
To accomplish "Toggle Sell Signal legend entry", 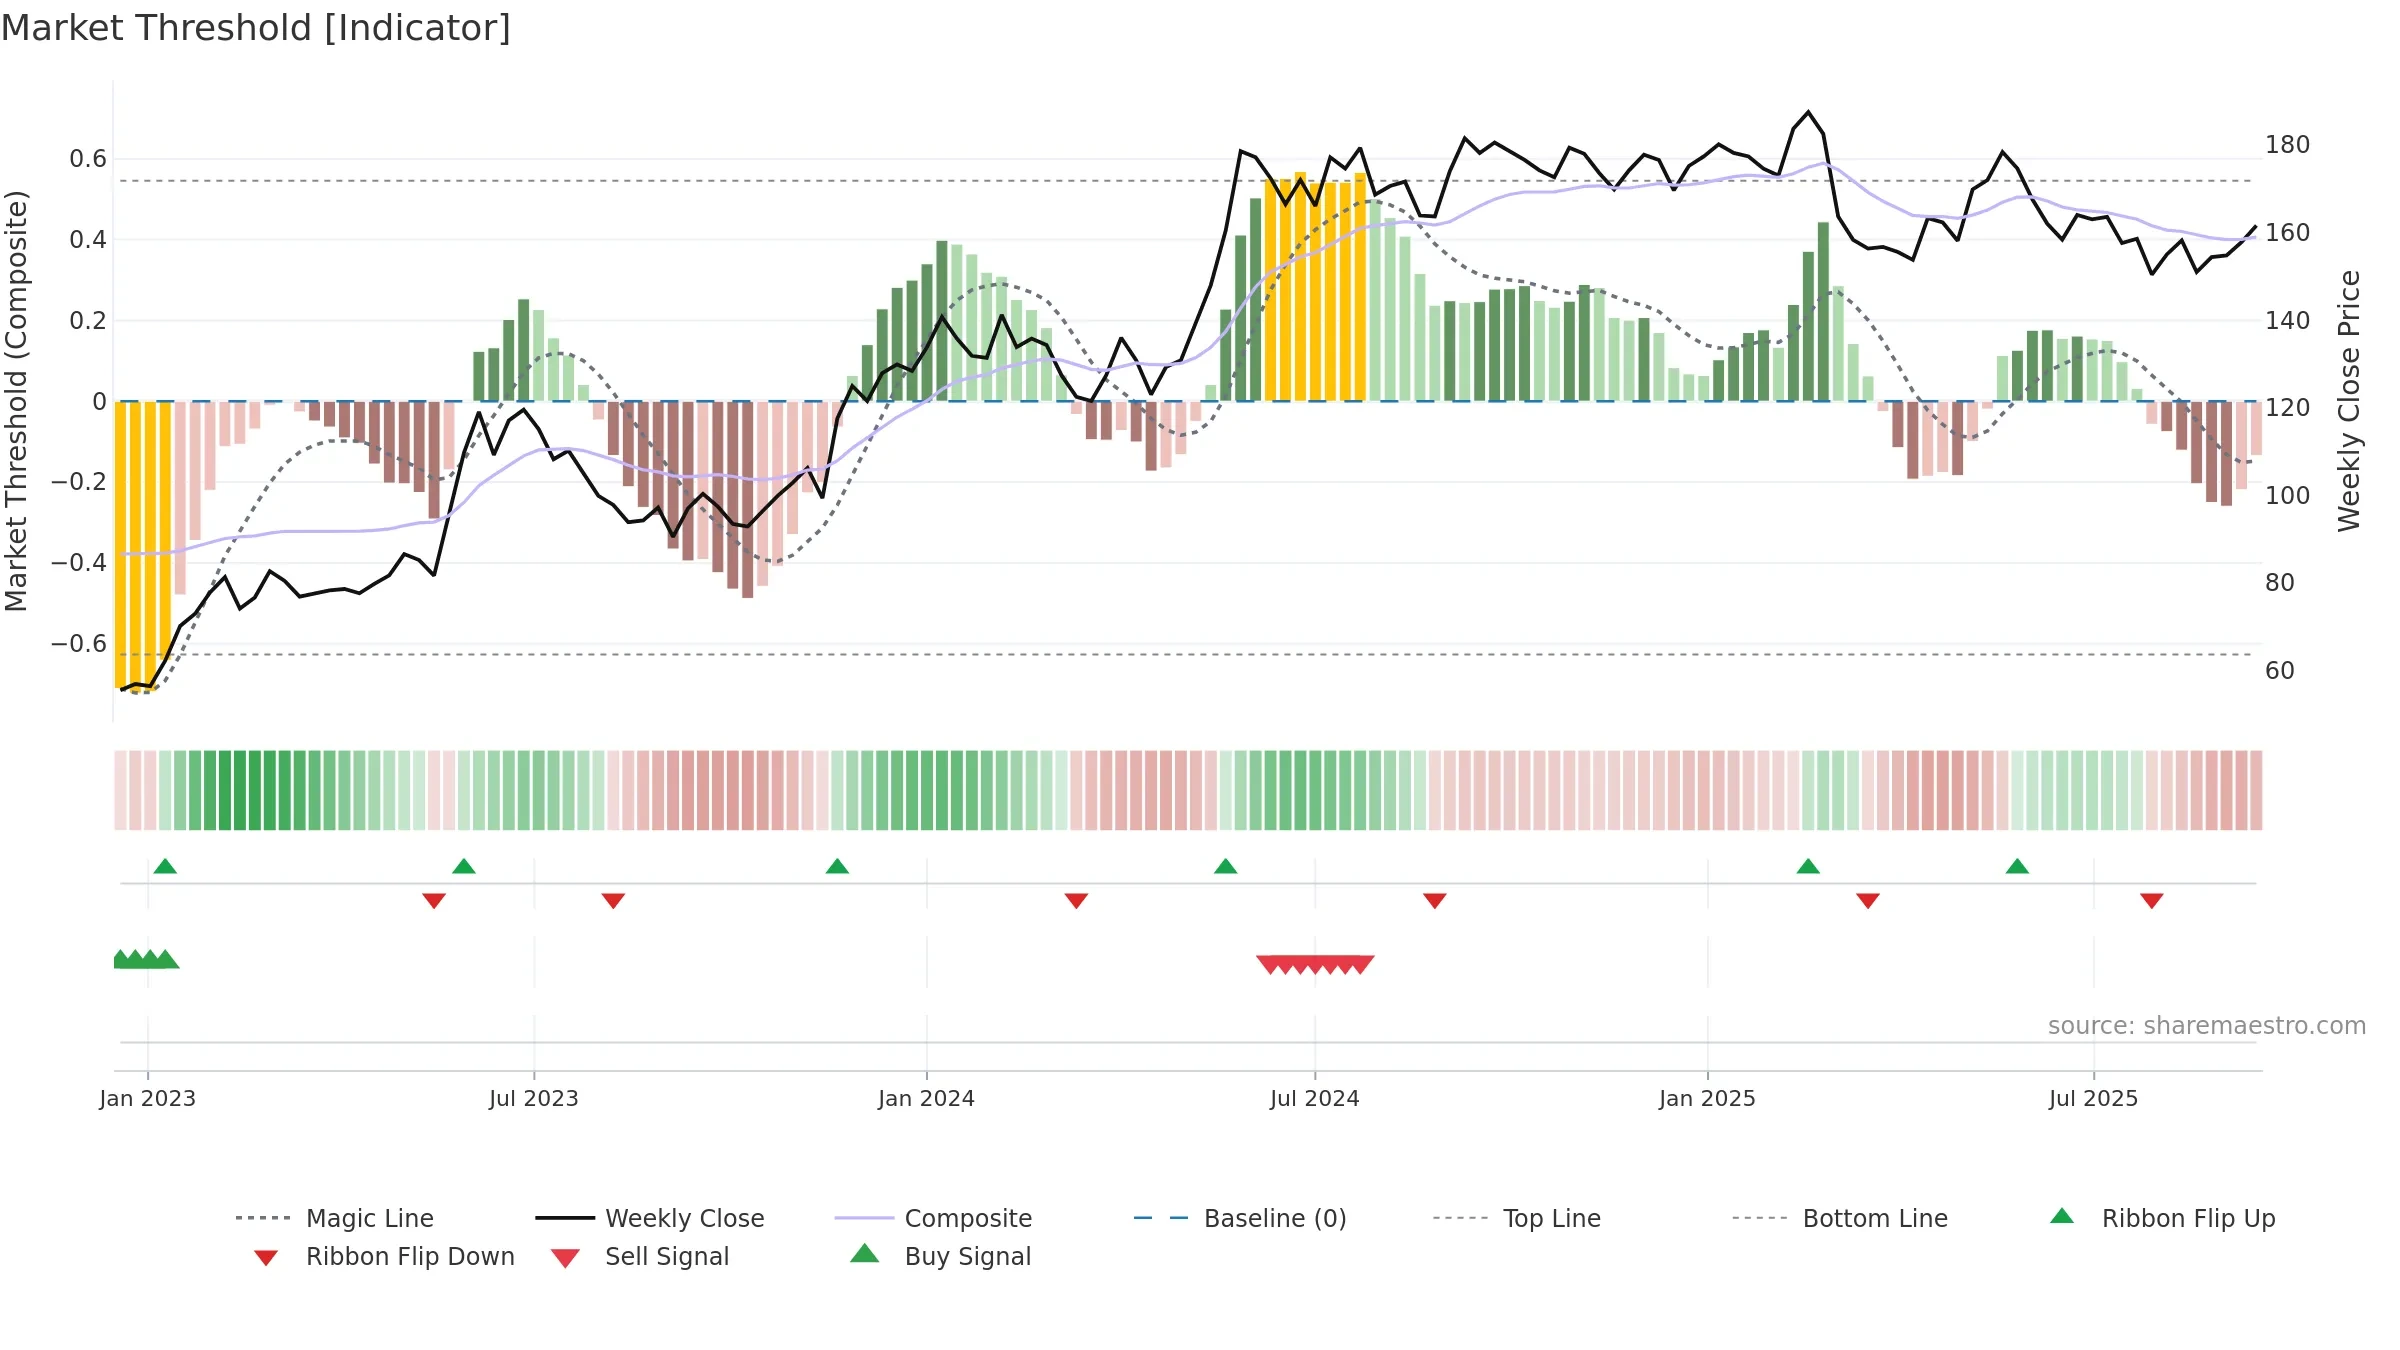I will point(640,1256).
